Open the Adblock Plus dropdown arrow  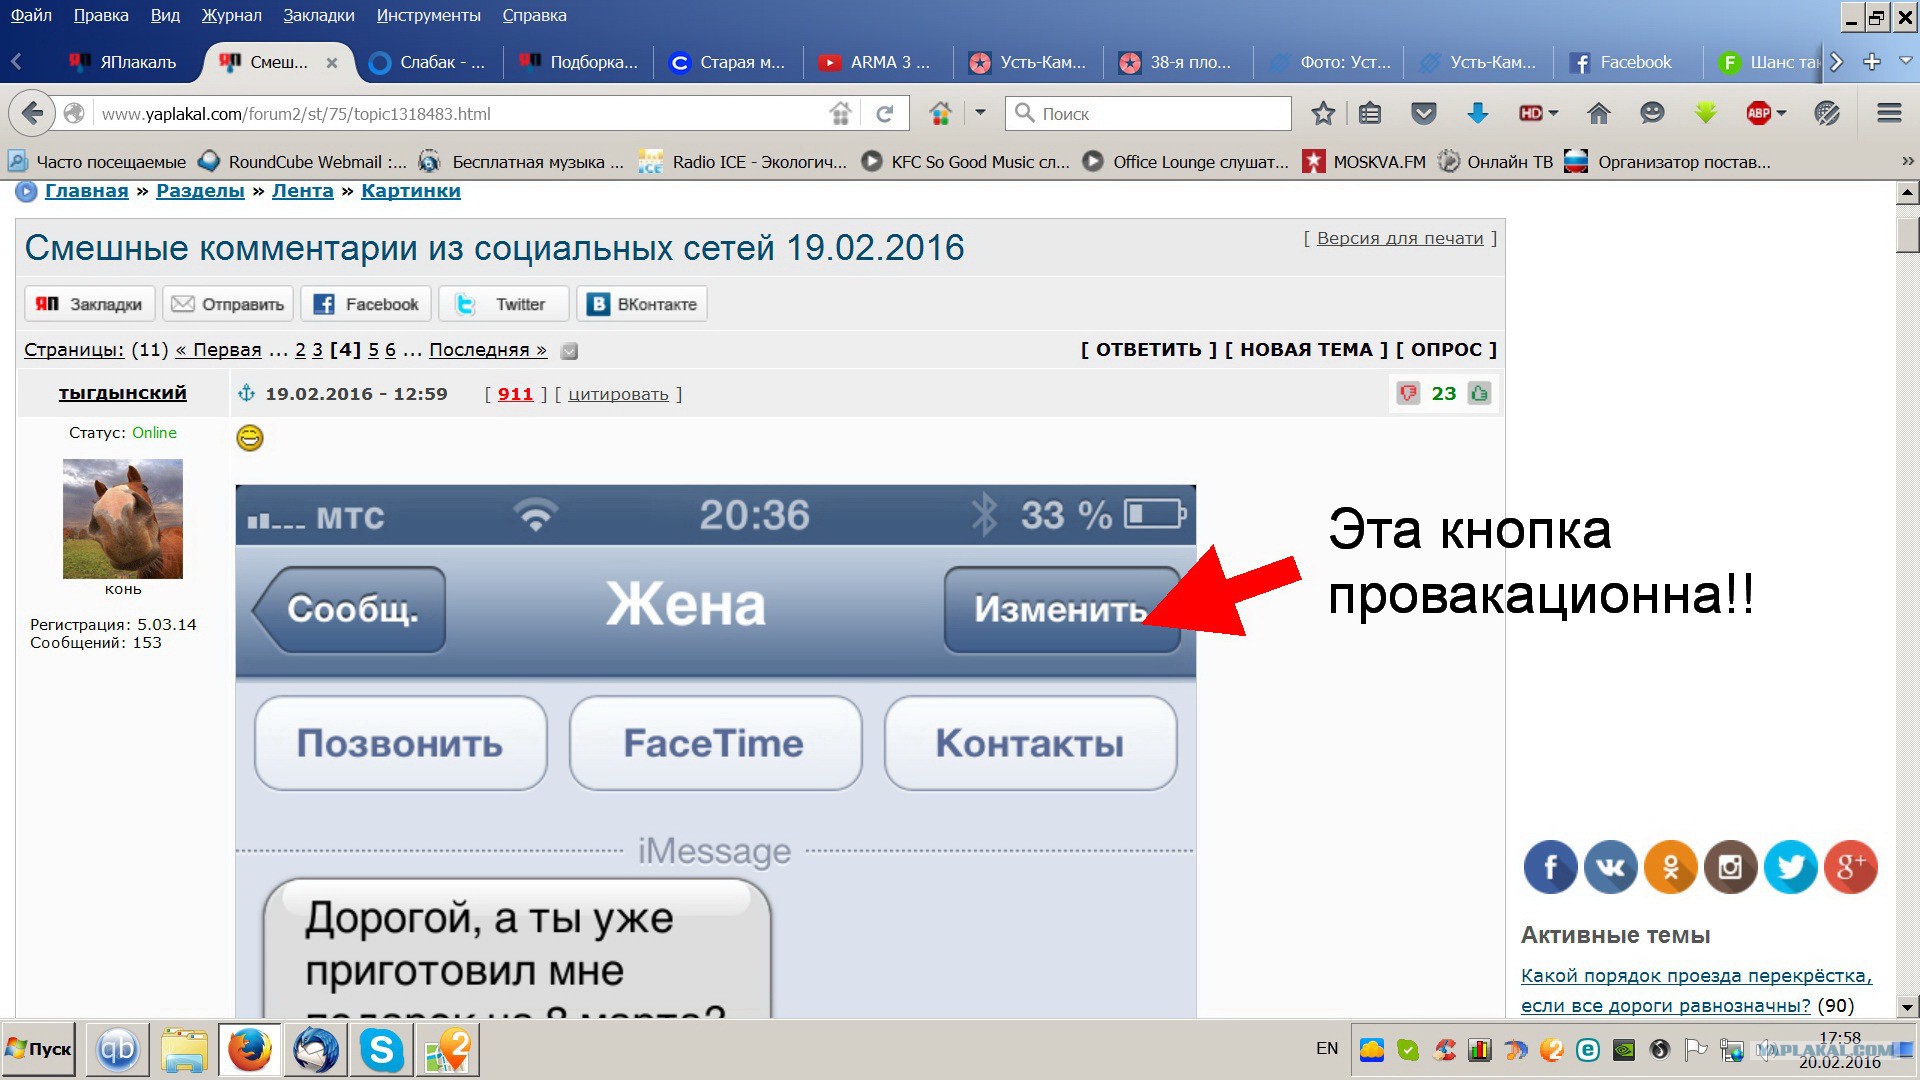pos(1781,114)
